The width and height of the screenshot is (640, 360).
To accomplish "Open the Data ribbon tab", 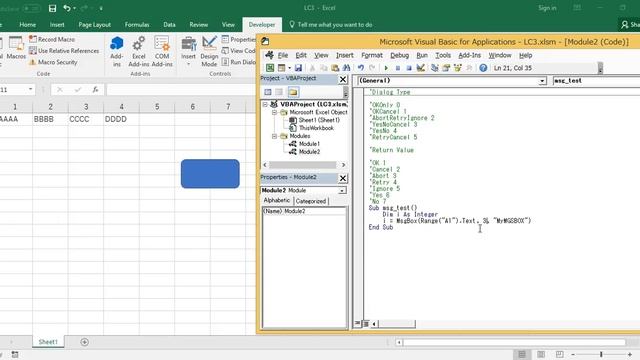I will click(x=169, y=24).
